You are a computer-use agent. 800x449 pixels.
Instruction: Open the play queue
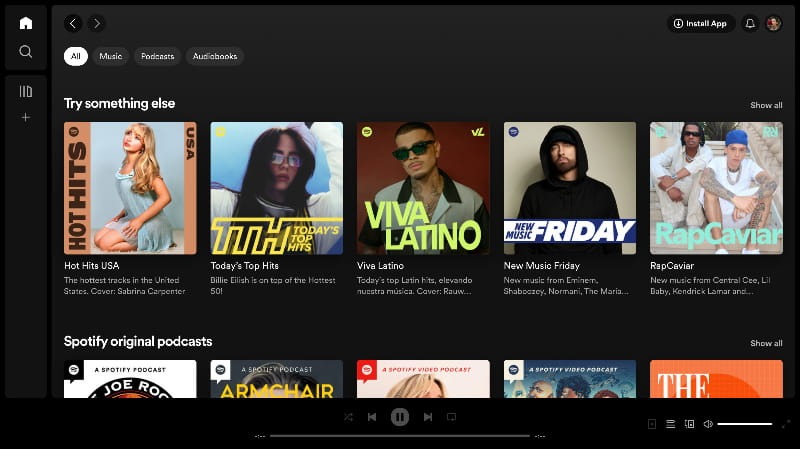(x=671, y=424)
